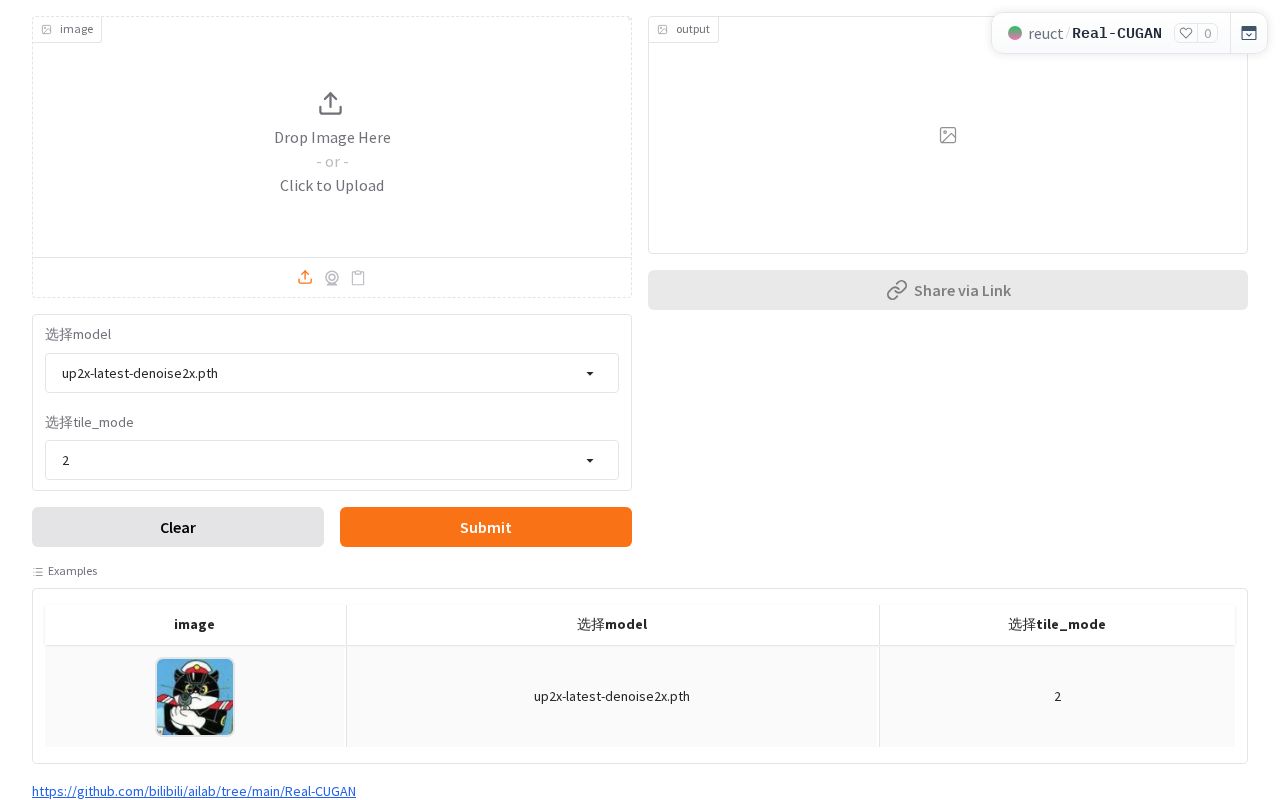
Task: Click the Click to Upload text
Action: tap(332, 185)
